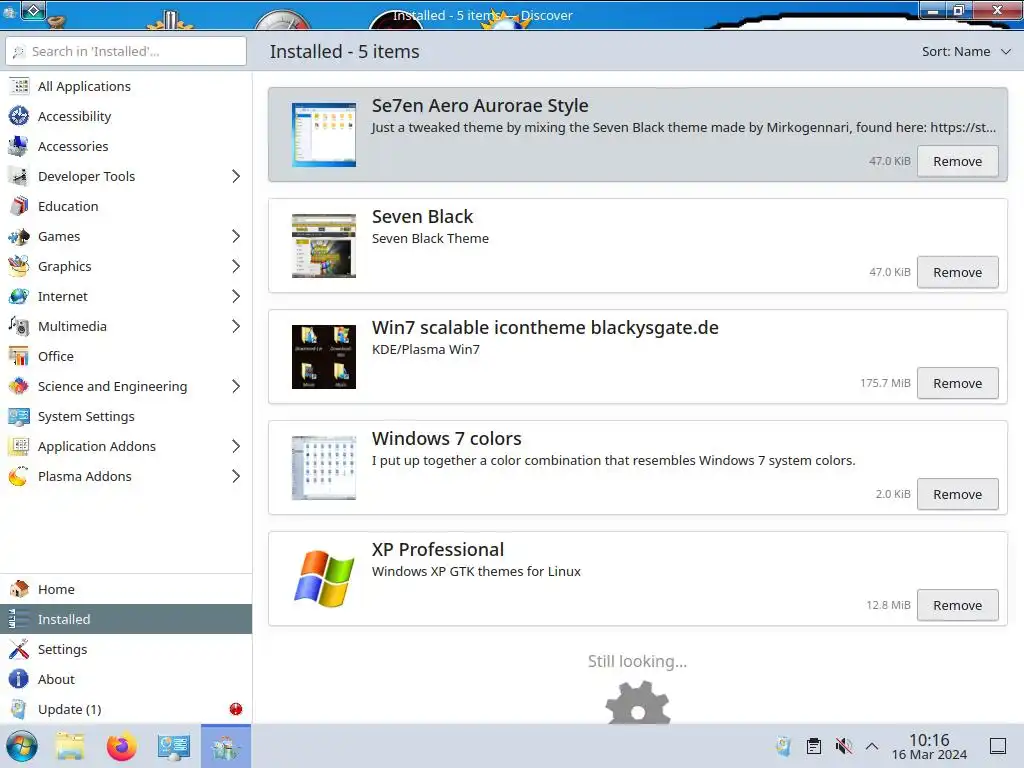This screenshot has width=1024, height=768.
Task: Expand the Graphics category chevron
Action: 236,266
